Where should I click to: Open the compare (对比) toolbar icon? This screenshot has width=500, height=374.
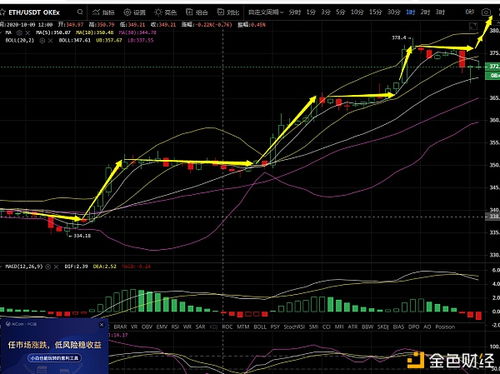(x=220, y=12)
